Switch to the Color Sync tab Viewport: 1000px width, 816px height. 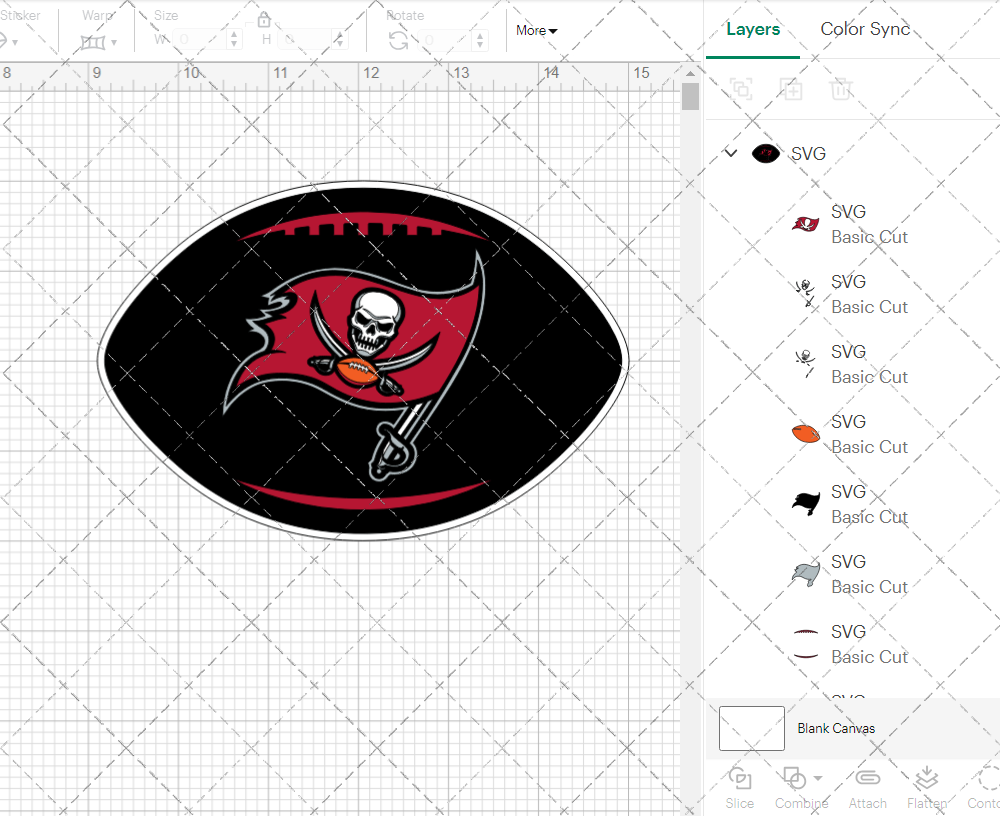coord(865,29)
